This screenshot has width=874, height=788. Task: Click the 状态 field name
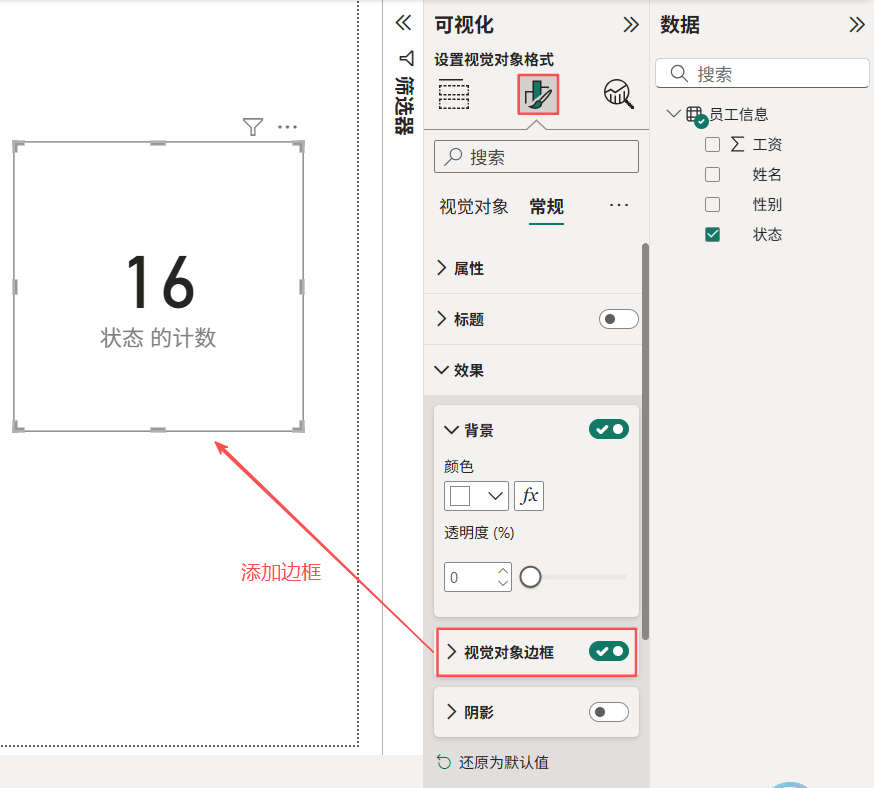pos(767,234)
